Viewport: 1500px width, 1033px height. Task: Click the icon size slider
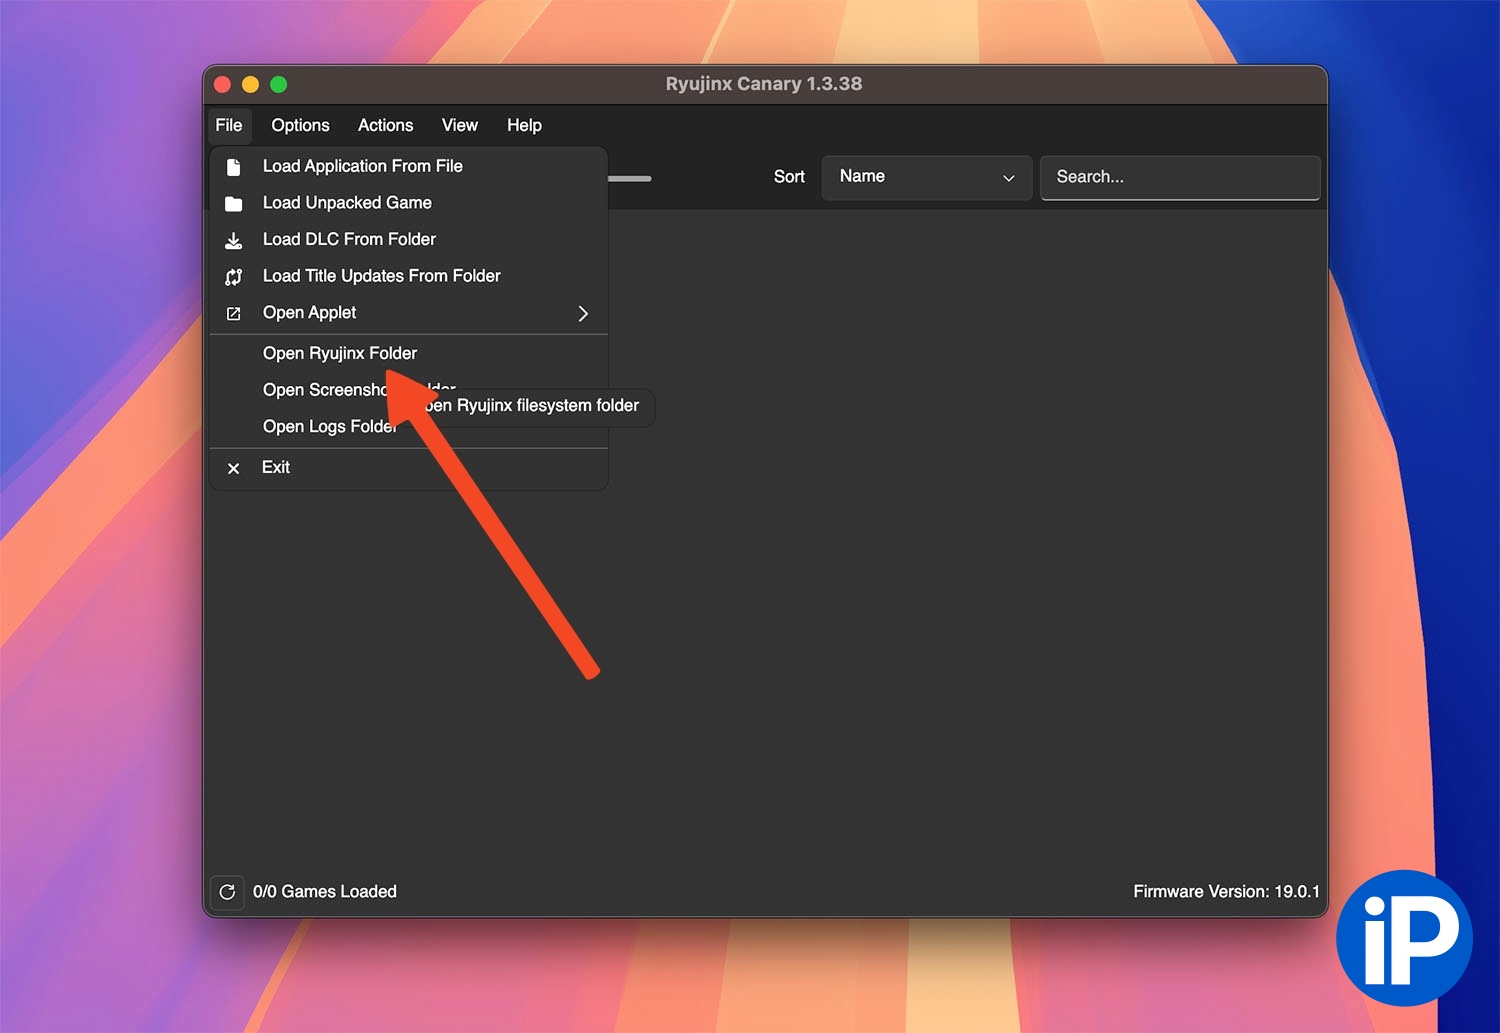[x=629, y=178]
